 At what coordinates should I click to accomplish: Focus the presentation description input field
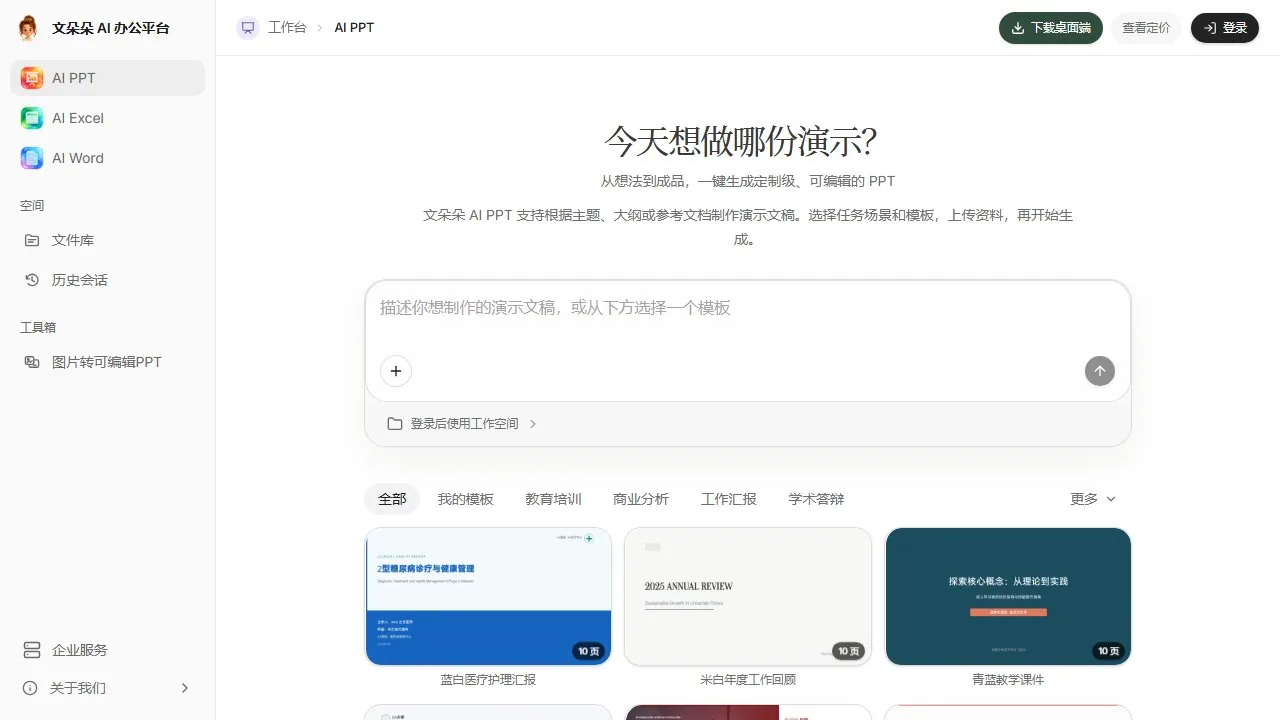pos(748,308)
